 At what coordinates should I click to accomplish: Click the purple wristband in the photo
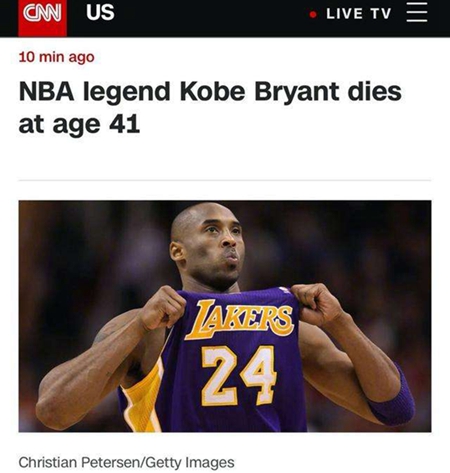tap(392, 399)
